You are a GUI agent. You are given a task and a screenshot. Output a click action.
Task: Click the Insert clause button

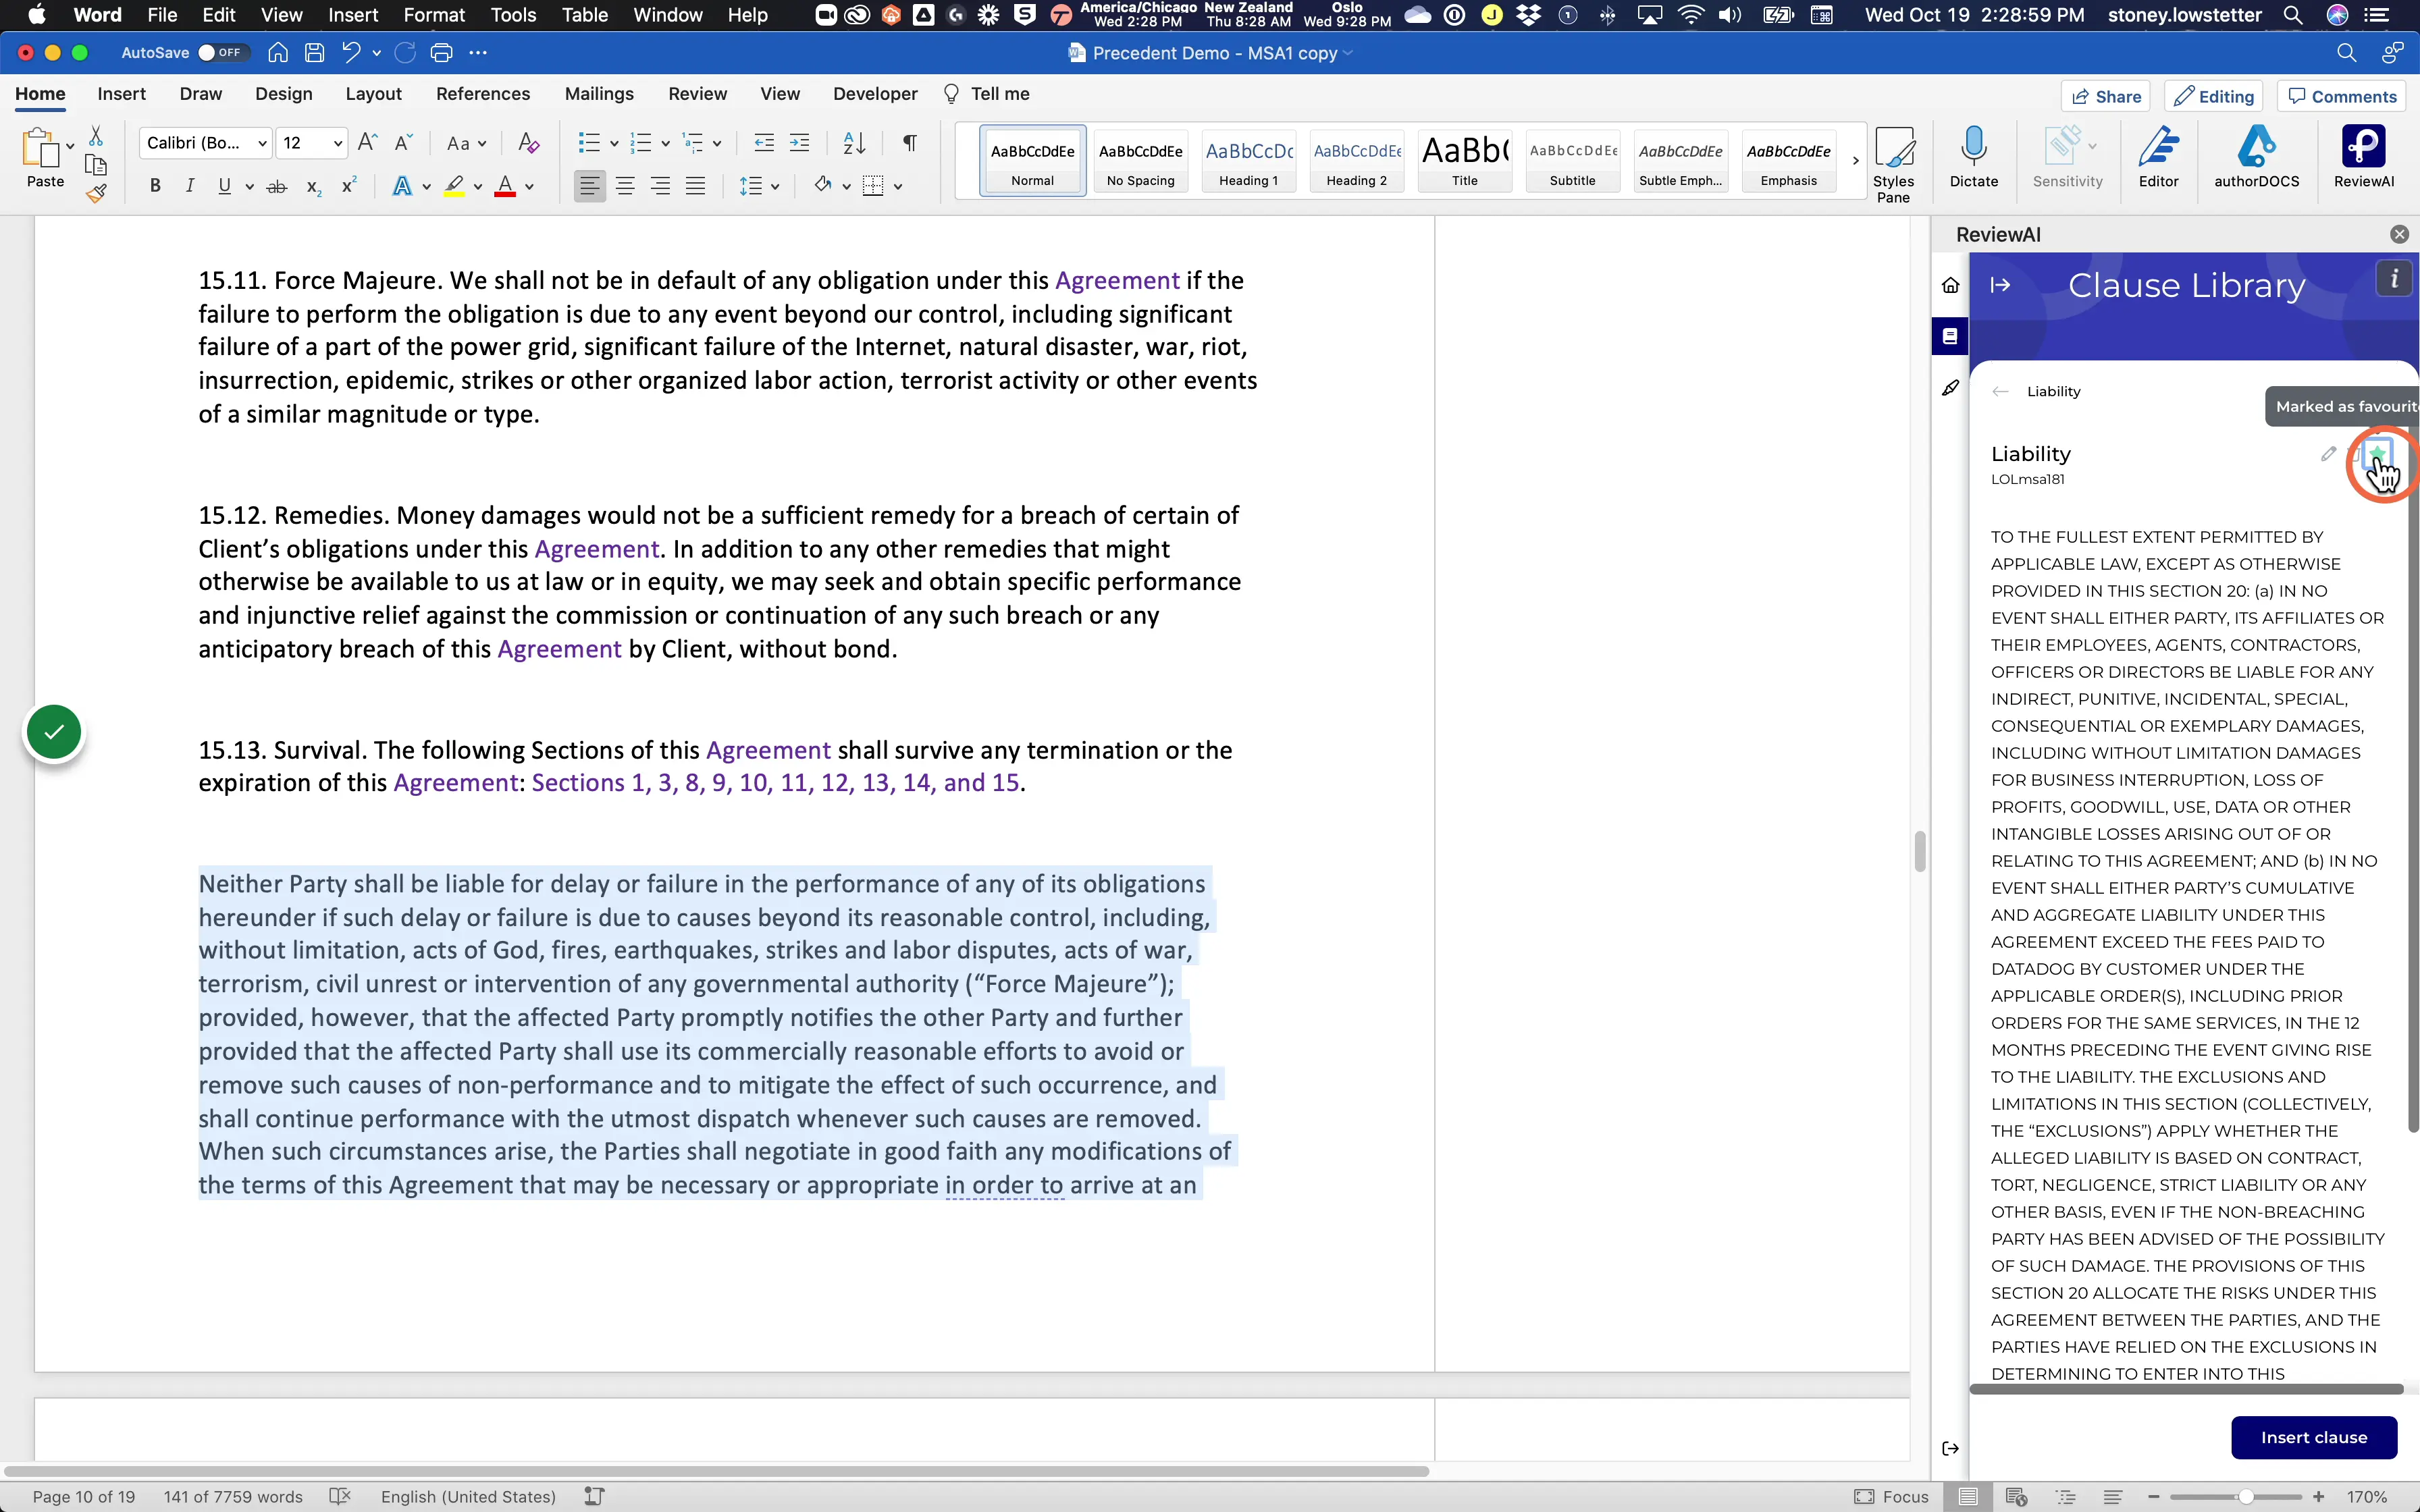pos(2314,1437)
